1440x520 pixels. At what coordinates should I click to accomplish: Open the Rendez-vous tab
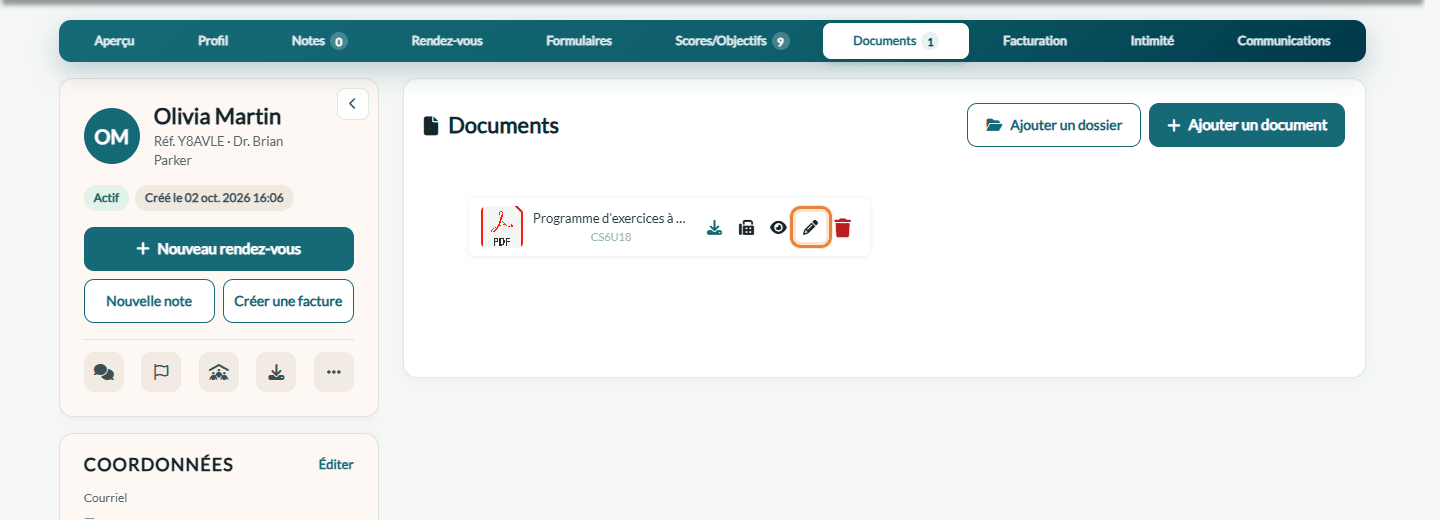pyautogui.click(x=447, y=41)
